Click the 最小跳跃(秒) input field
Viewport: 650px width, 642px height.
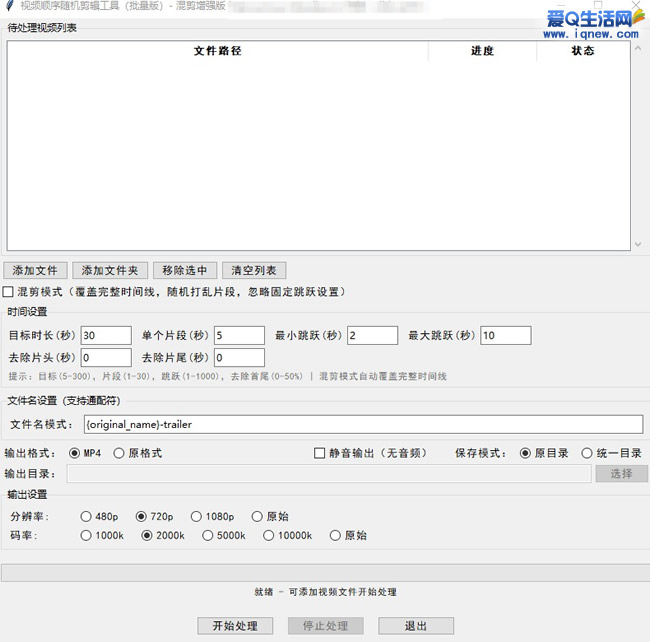coord(372,335)
